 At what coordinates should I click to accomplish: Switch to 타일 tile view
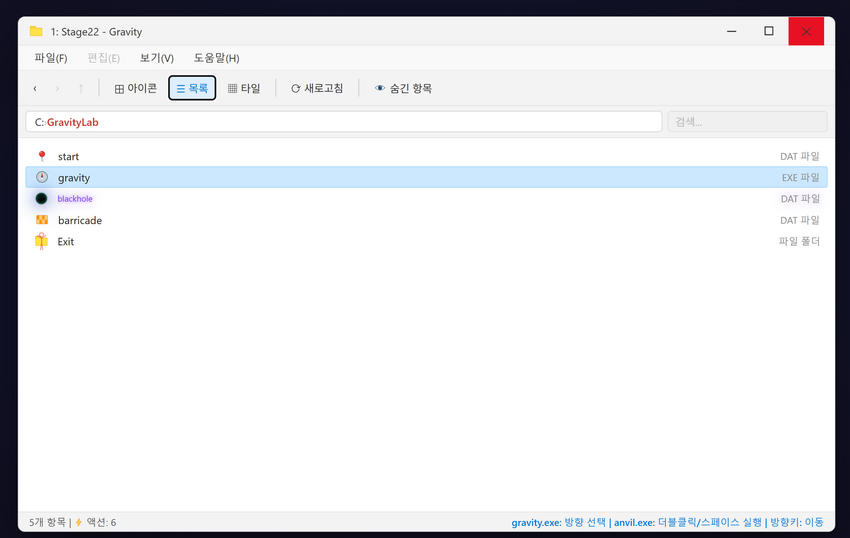point(244,88)
